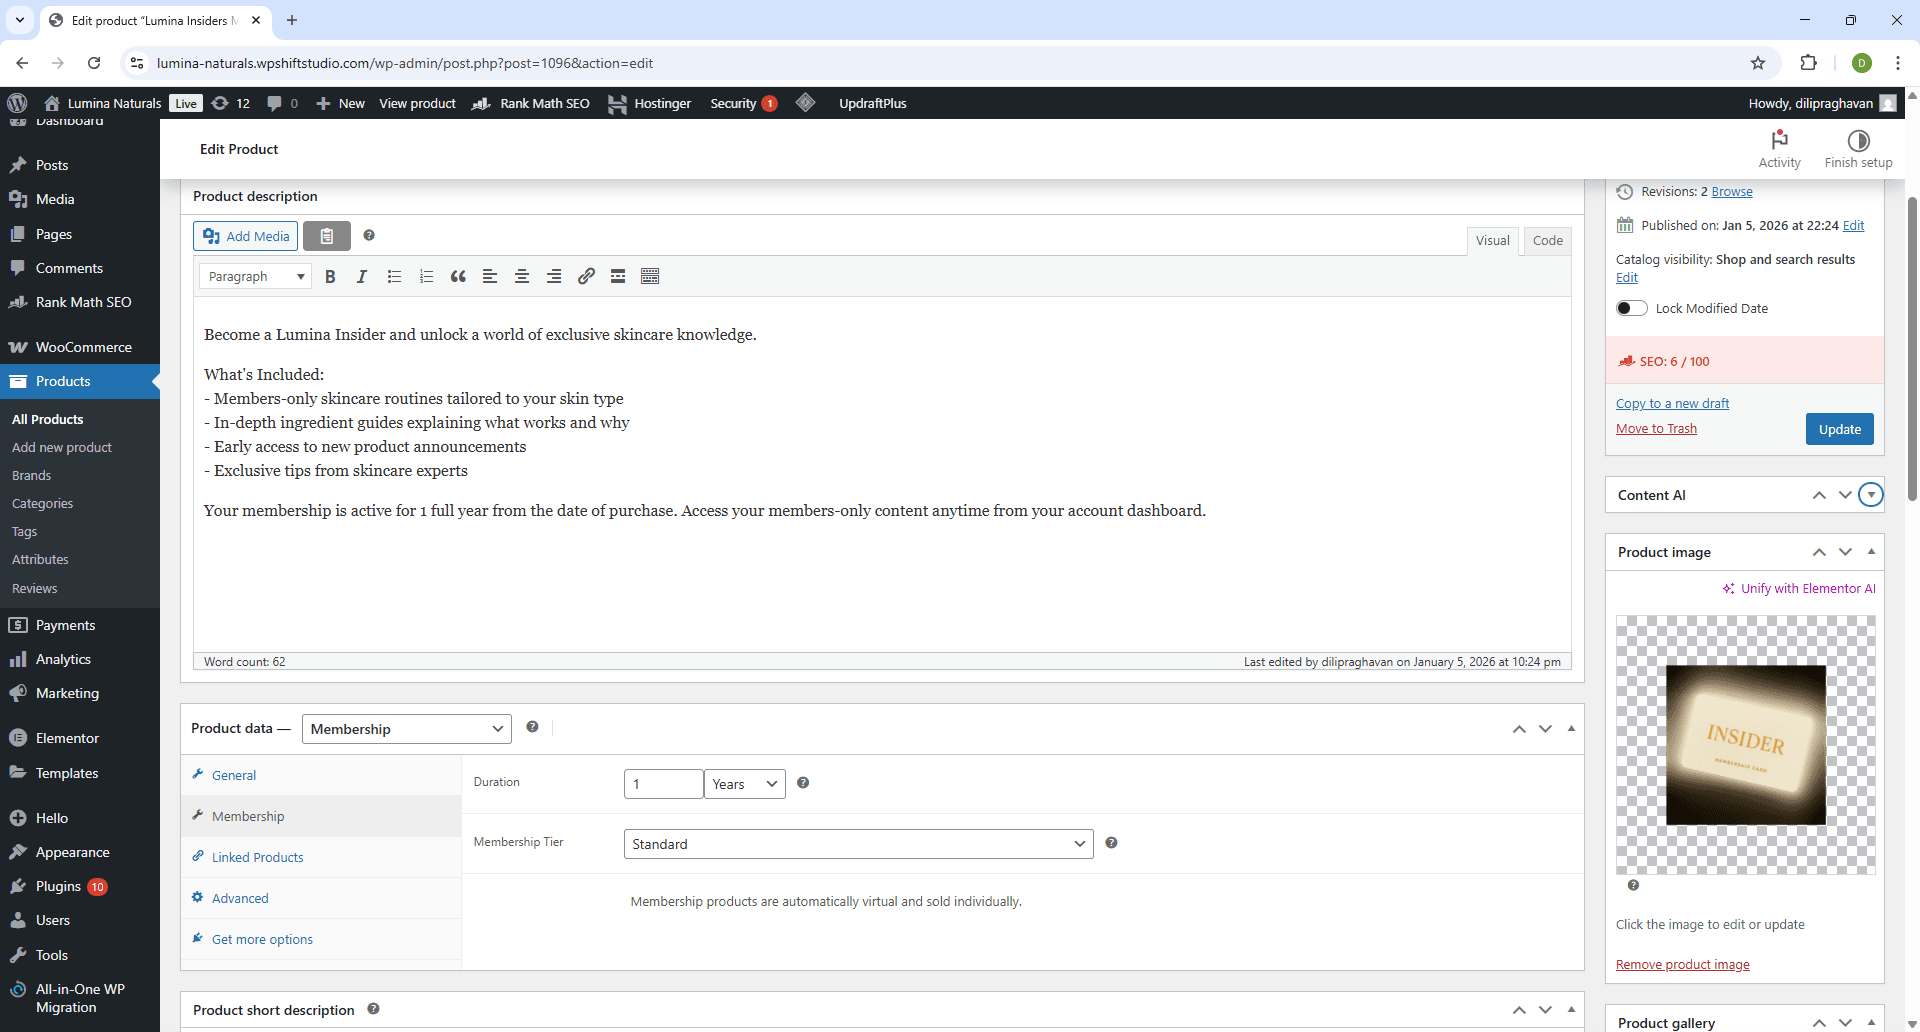
Task: Collapse the Content AI panel
Action: 1870,495
